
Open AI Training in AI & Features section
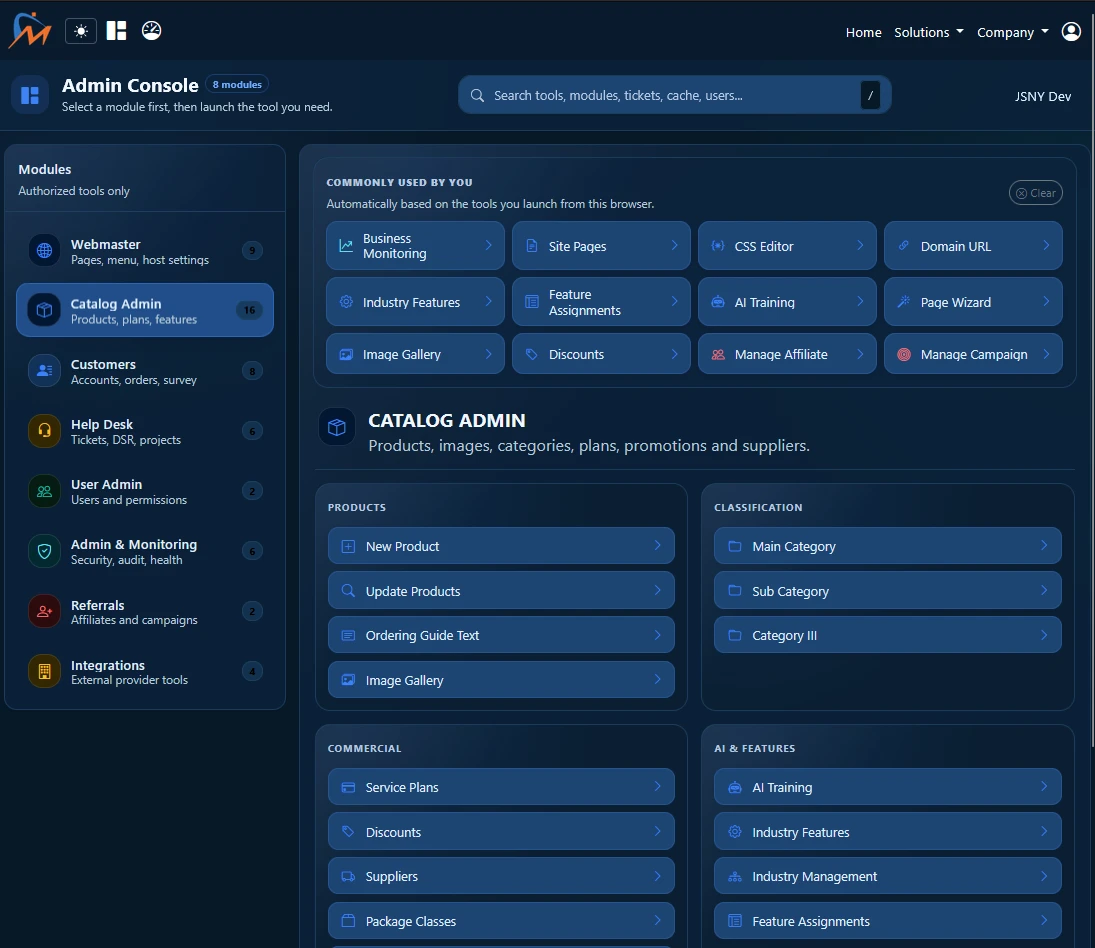[888, 787]
